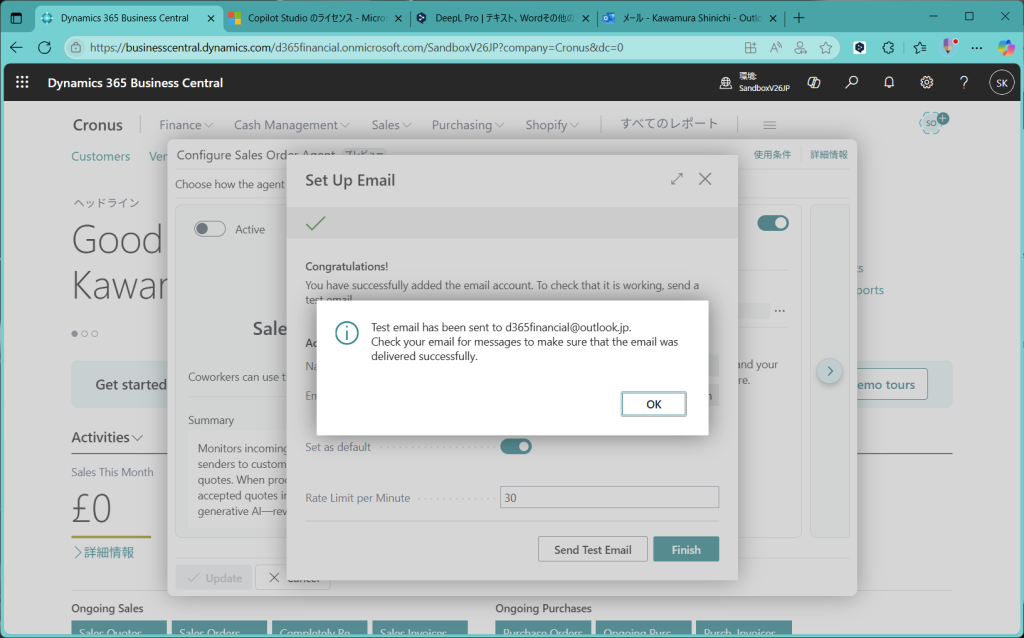Click the SandboxV26JP environment icon

click(x=726, y=83)
